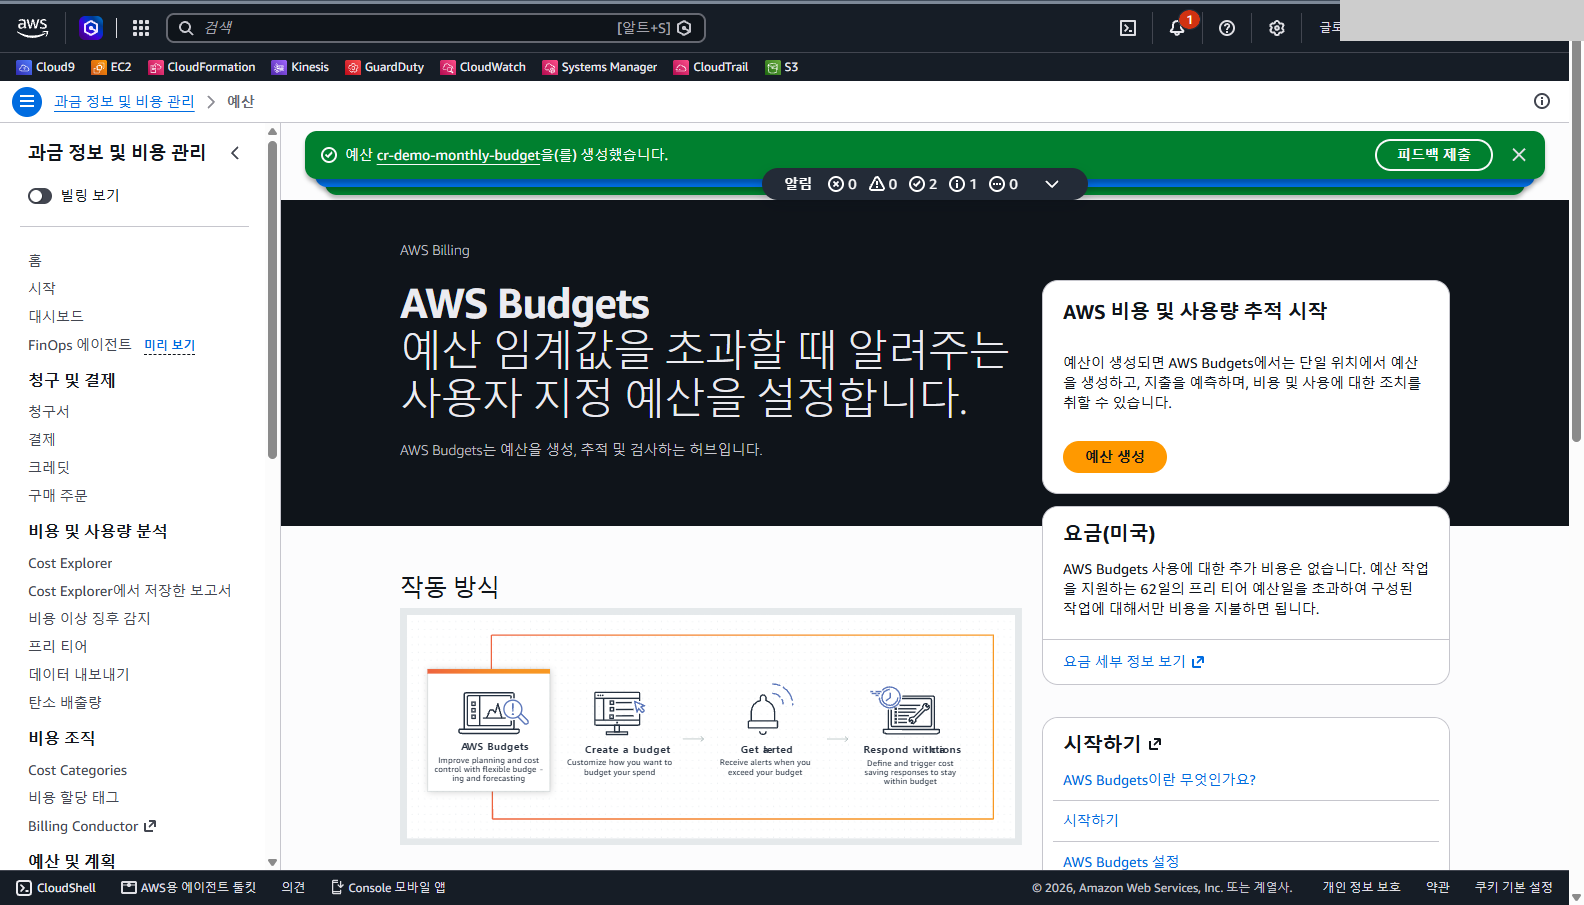The image size is (1584, 905).
Task: Launch CloudShell from the top bar icon
Action: pyautogui.click(x=1128, y=28)
